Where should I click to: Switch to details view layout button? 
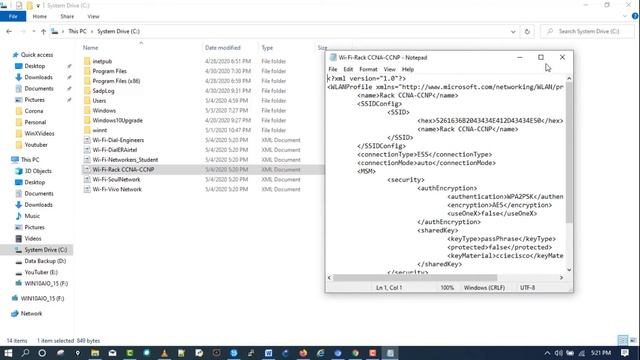622,340
